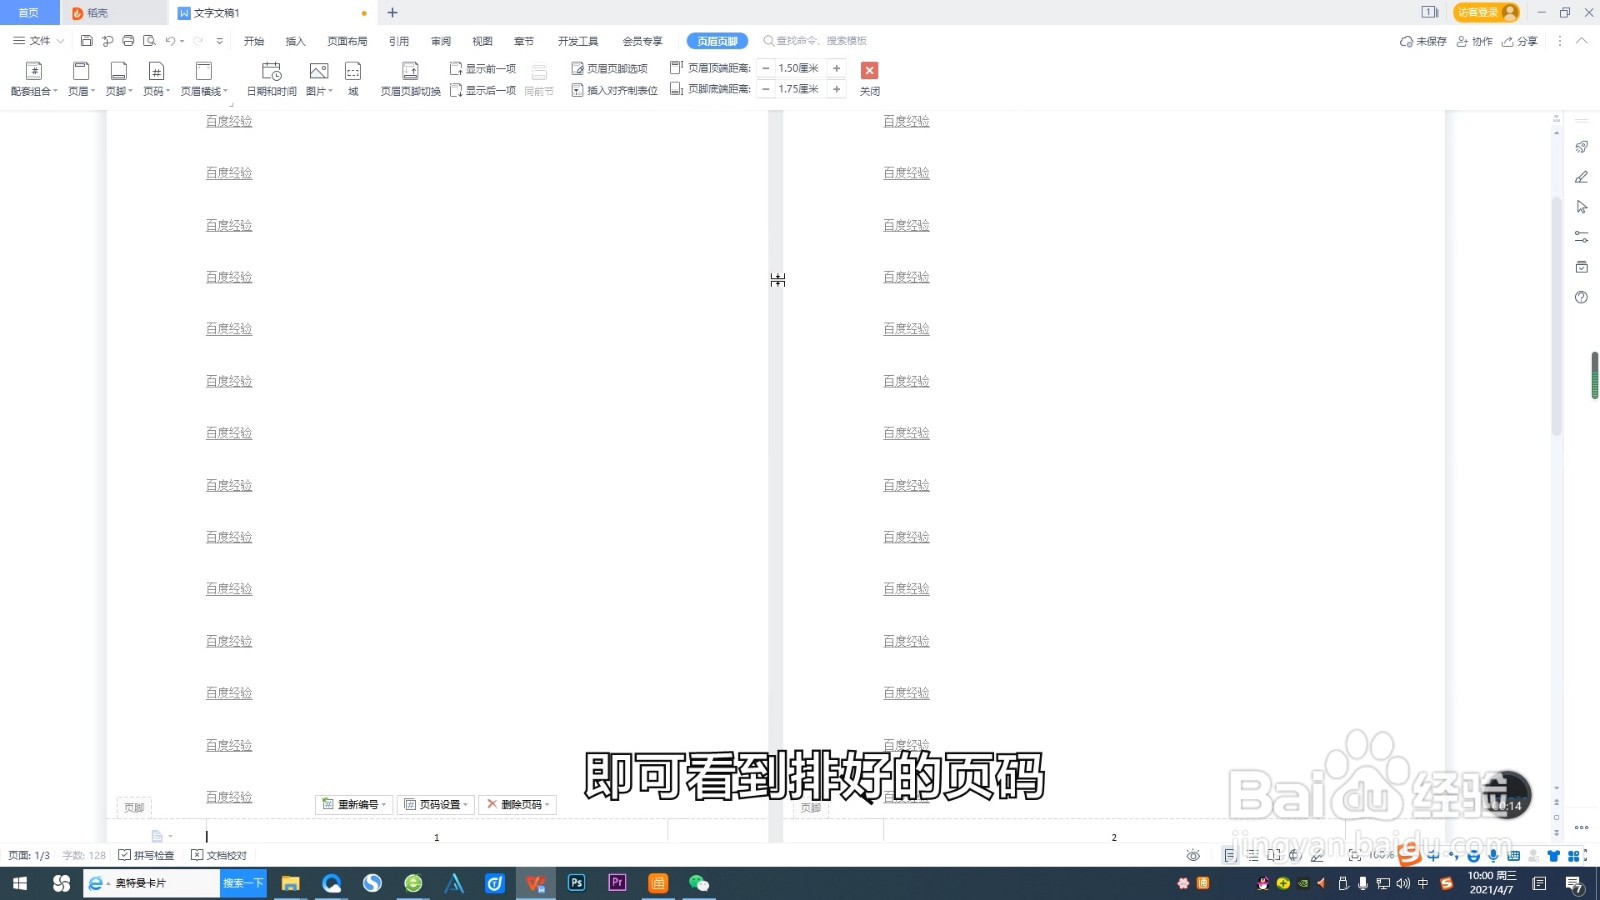The image size is (1600, 900).
Task: Switch to outline view in the status bar
Action: click(1252, 855)
